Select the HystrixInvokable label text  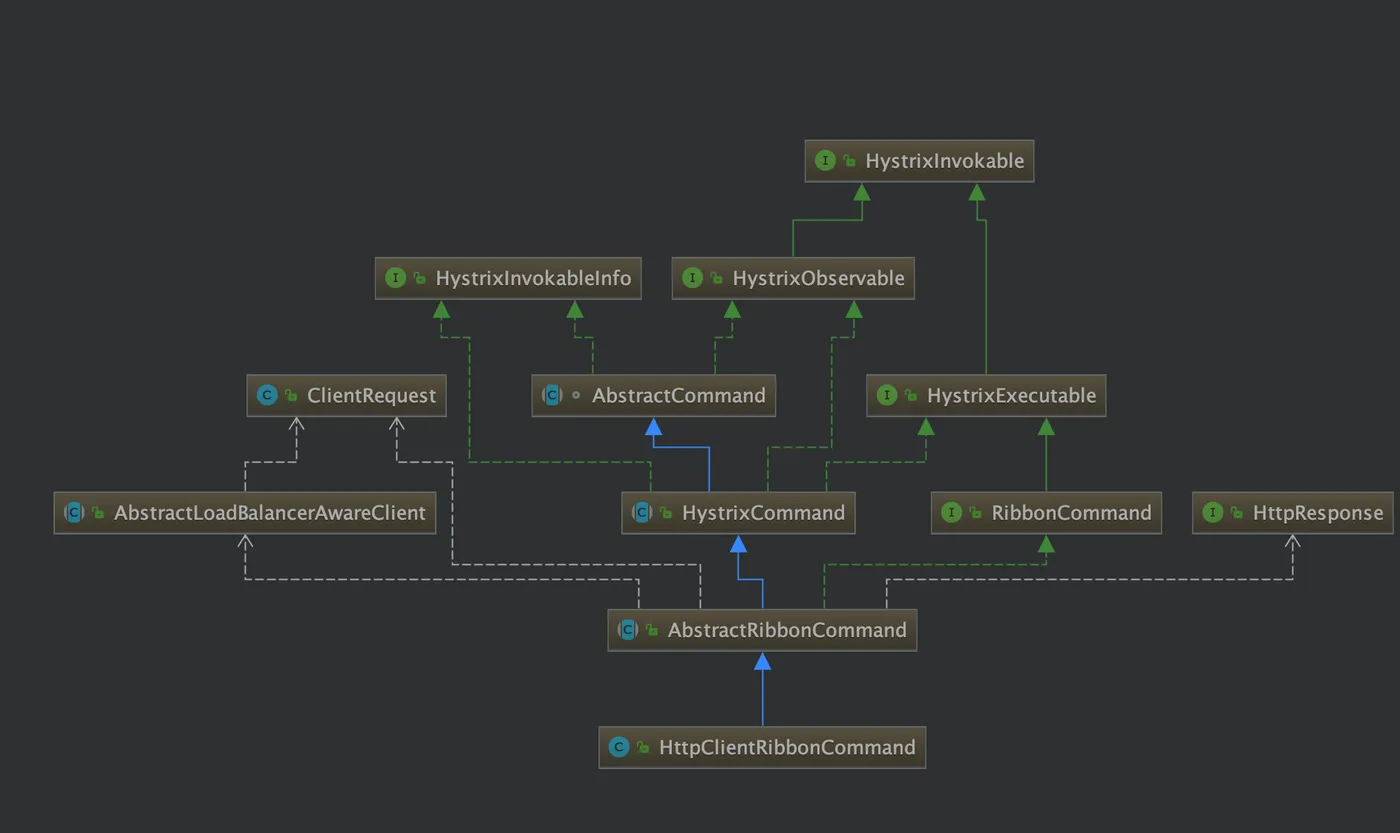[x=945, y=161]
